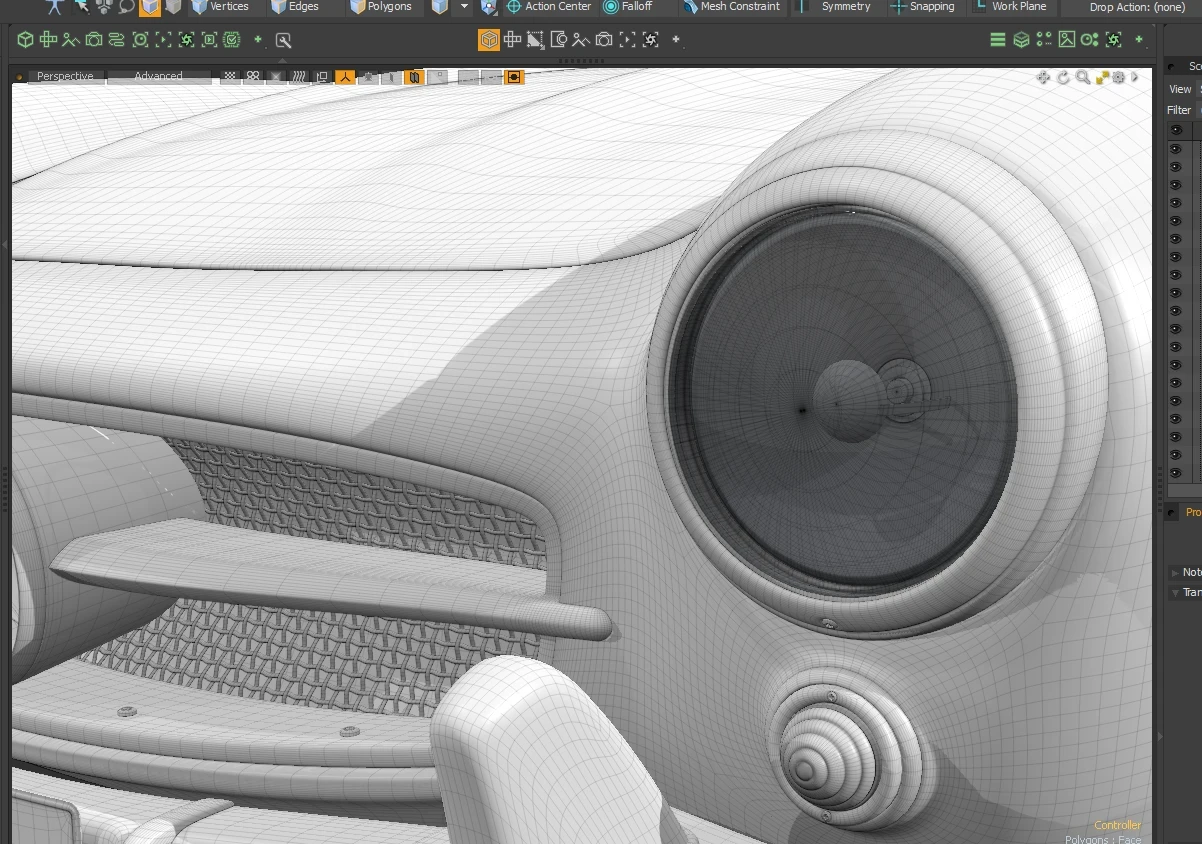This screenshot has width=1202, height=844.
Task: Click the viewport pan (move) icon
Action: (1043, 77)
